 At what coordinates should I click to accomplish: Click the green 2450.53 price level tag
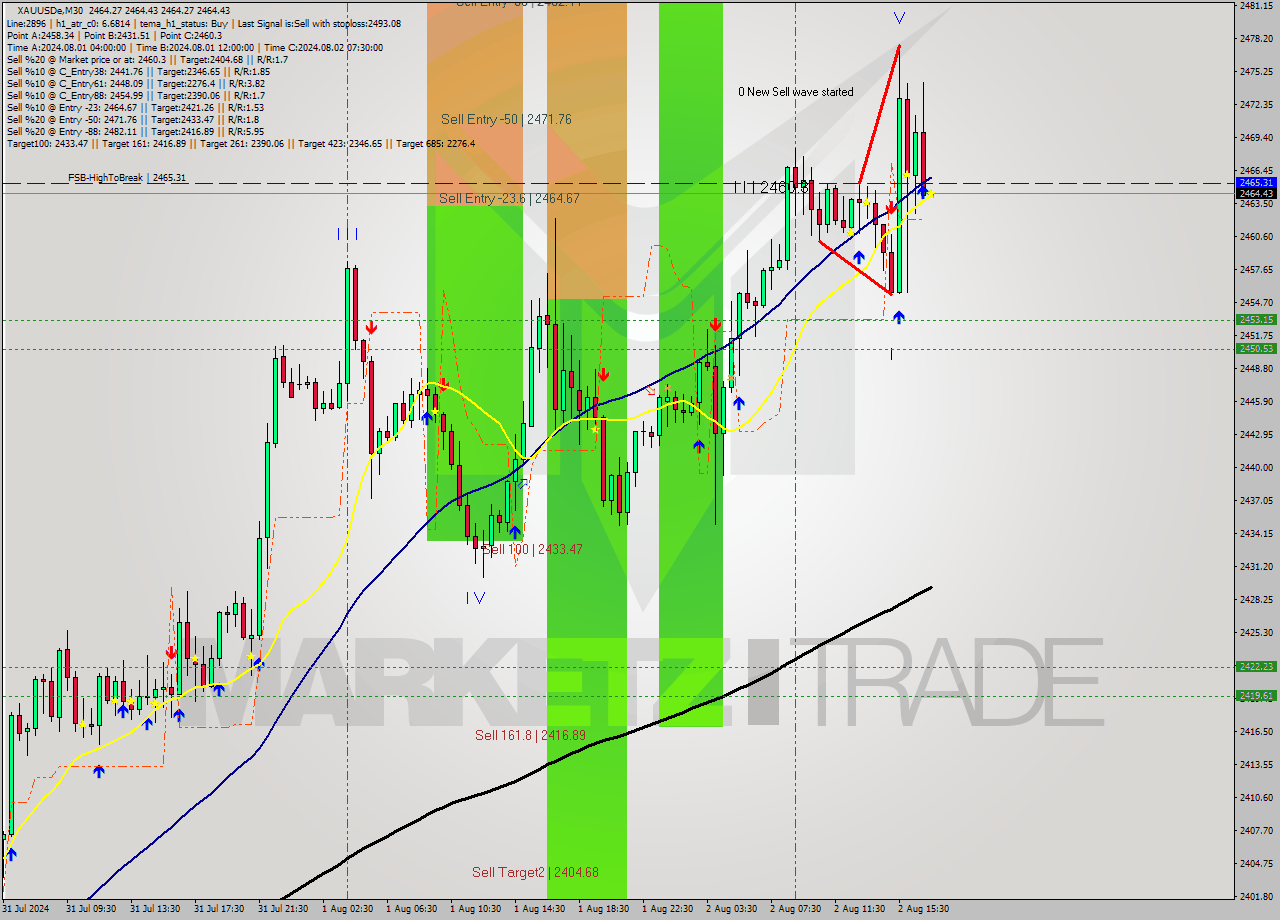pyautogui.click(x=1256, y=348)
